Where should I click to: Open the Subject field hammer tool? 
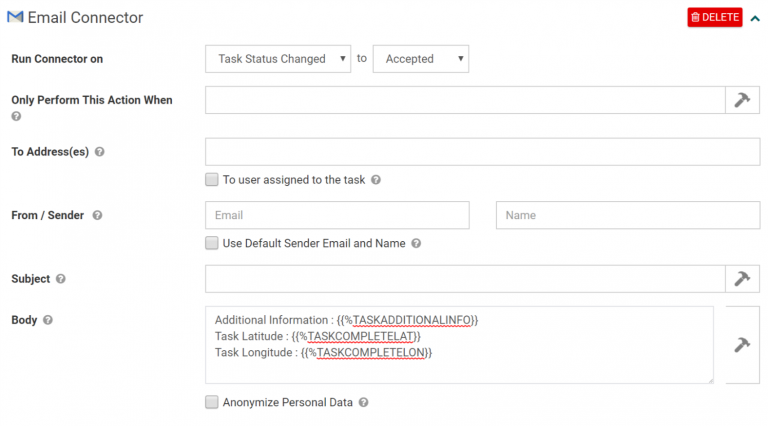click(x=742, y=279)
